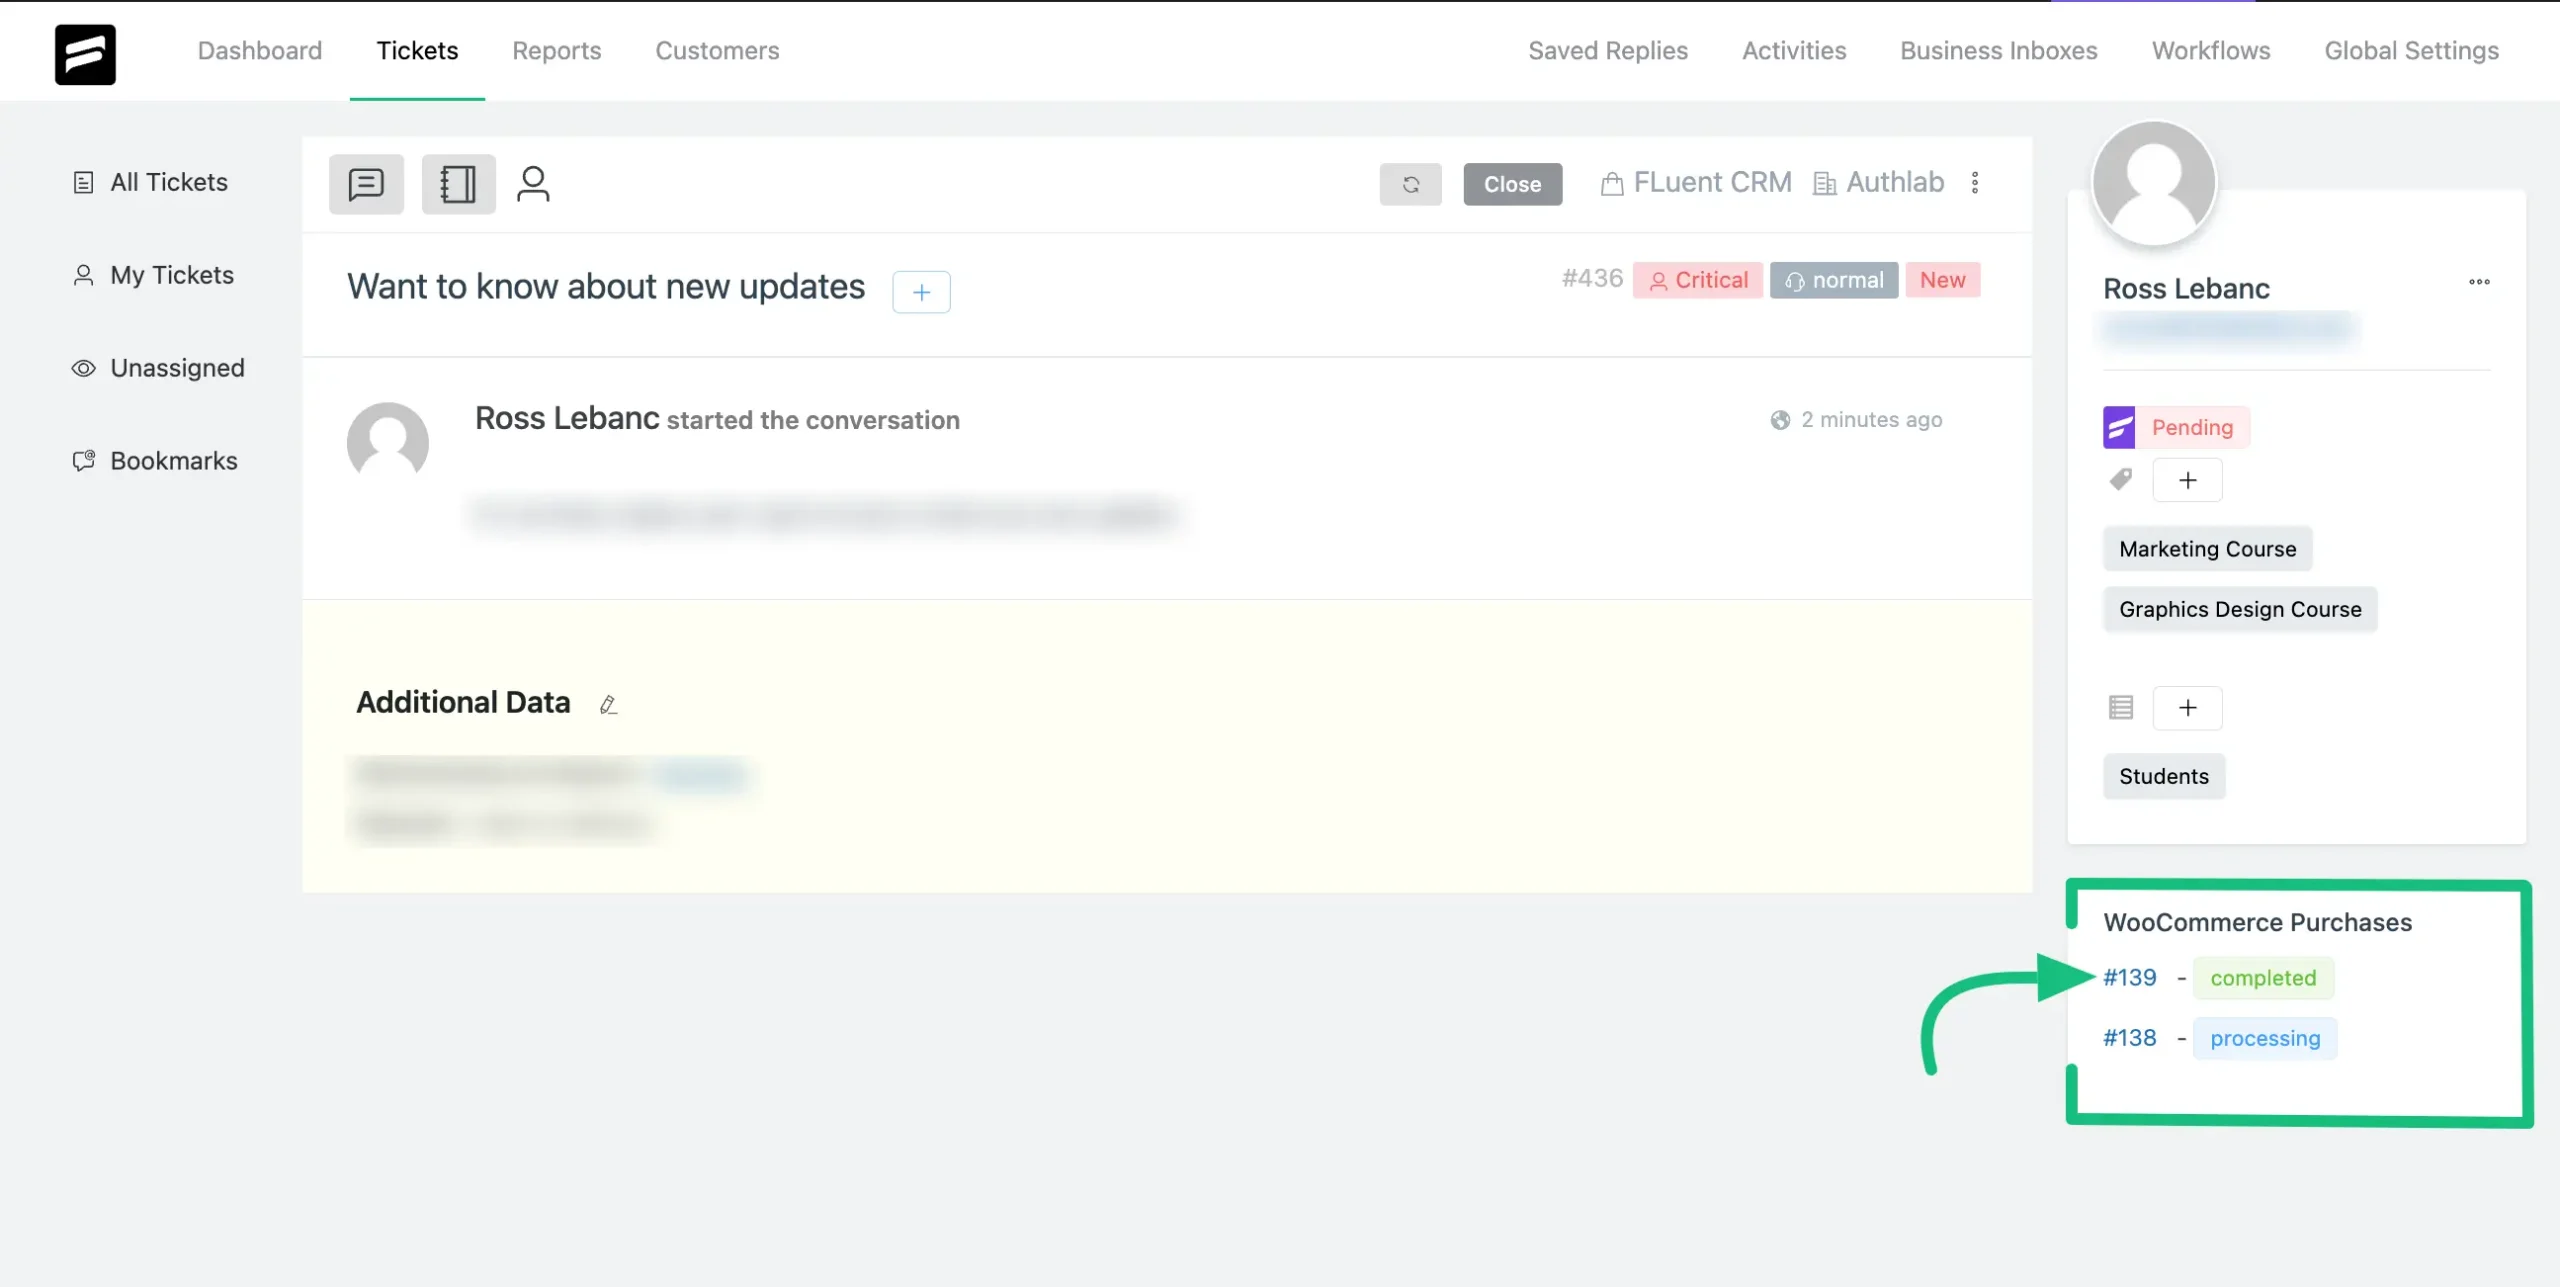2560x1287 pixels.
Task: Go to the Customers tab
Action: pos(717,50)
